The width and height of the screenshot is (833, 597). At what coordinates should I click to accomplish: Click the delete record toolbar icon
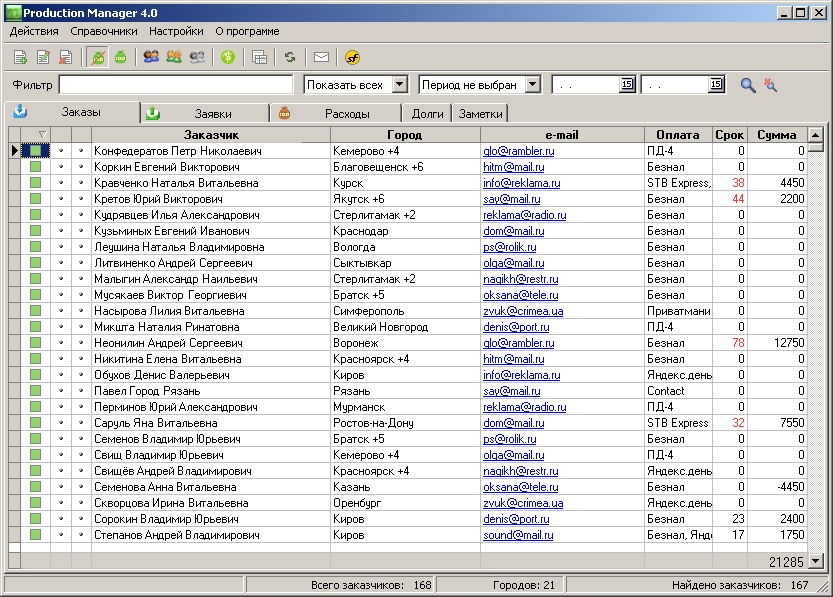pos(65,58)
